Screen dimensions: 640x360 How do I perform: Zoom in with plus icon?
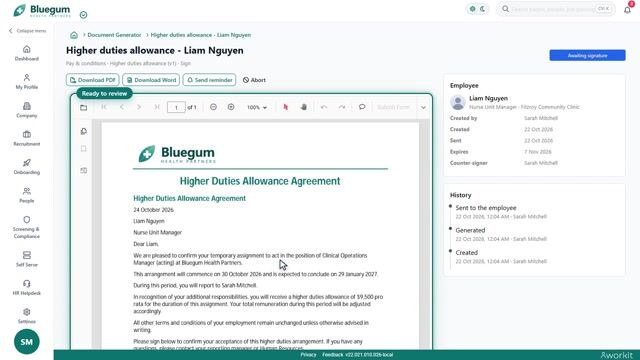pyautogui.click(x=231, y=107)
